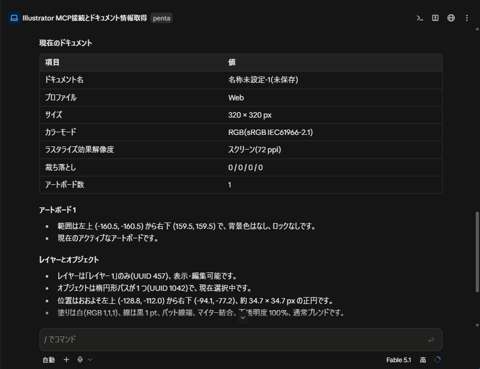Screen dimensions: 480x369
Task: Click the 'penta' tag badge
Action: pyautogui.click(x=161, y=18)
